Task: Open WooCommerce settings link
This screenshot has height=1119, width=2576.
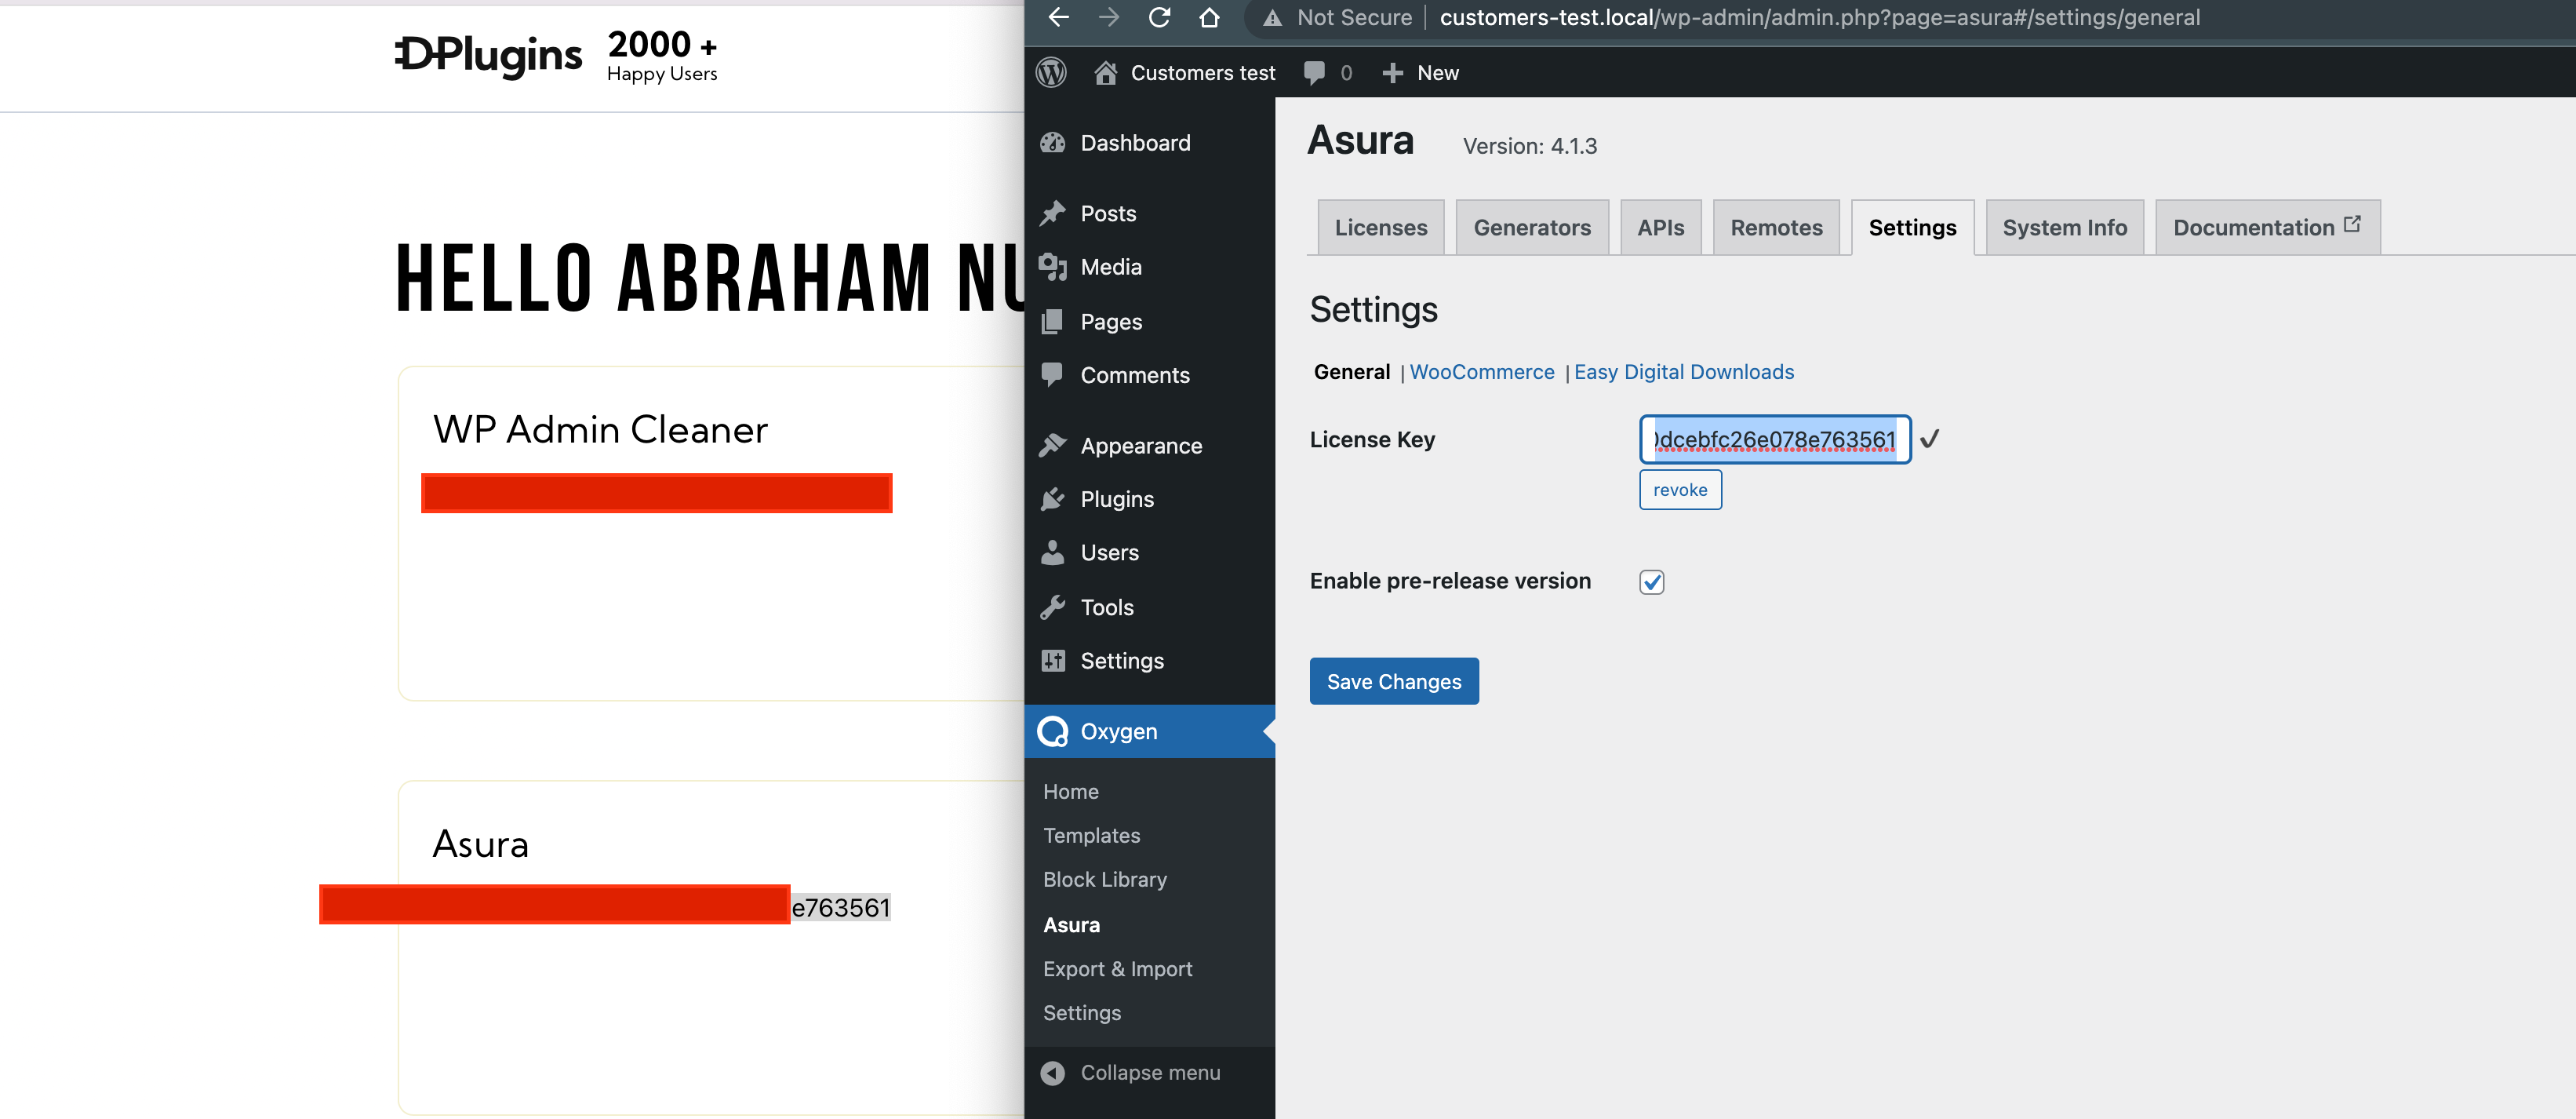Action: coord(1482,372)
